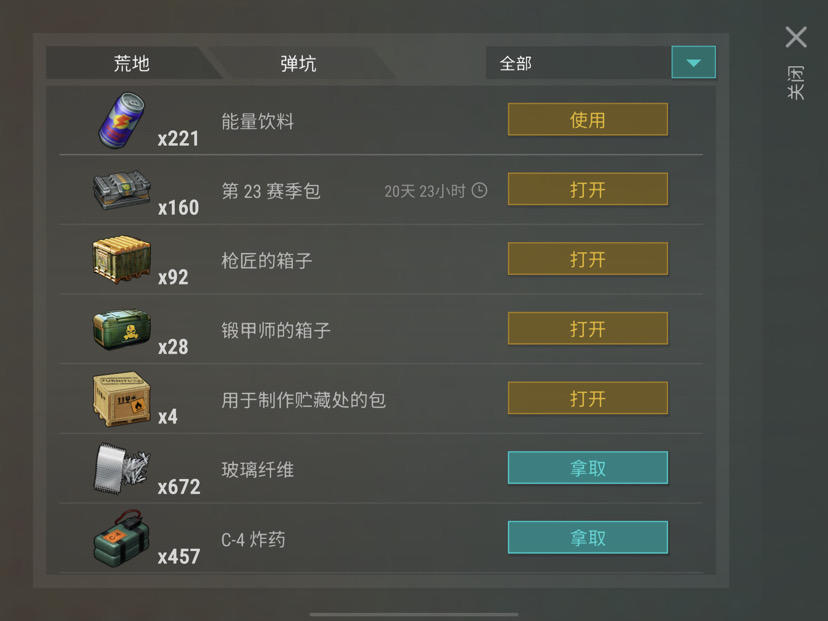This screenshot has height=621, width=828.
Task: Switch to the 弹坑 tab
Action: (x=298, y=63)
